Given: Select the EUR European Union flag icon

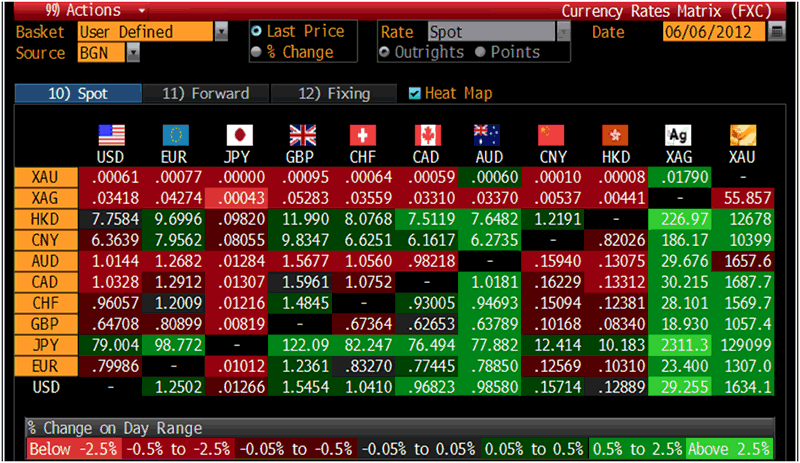Looking at the screenshot, I should (x=175, y=135).
